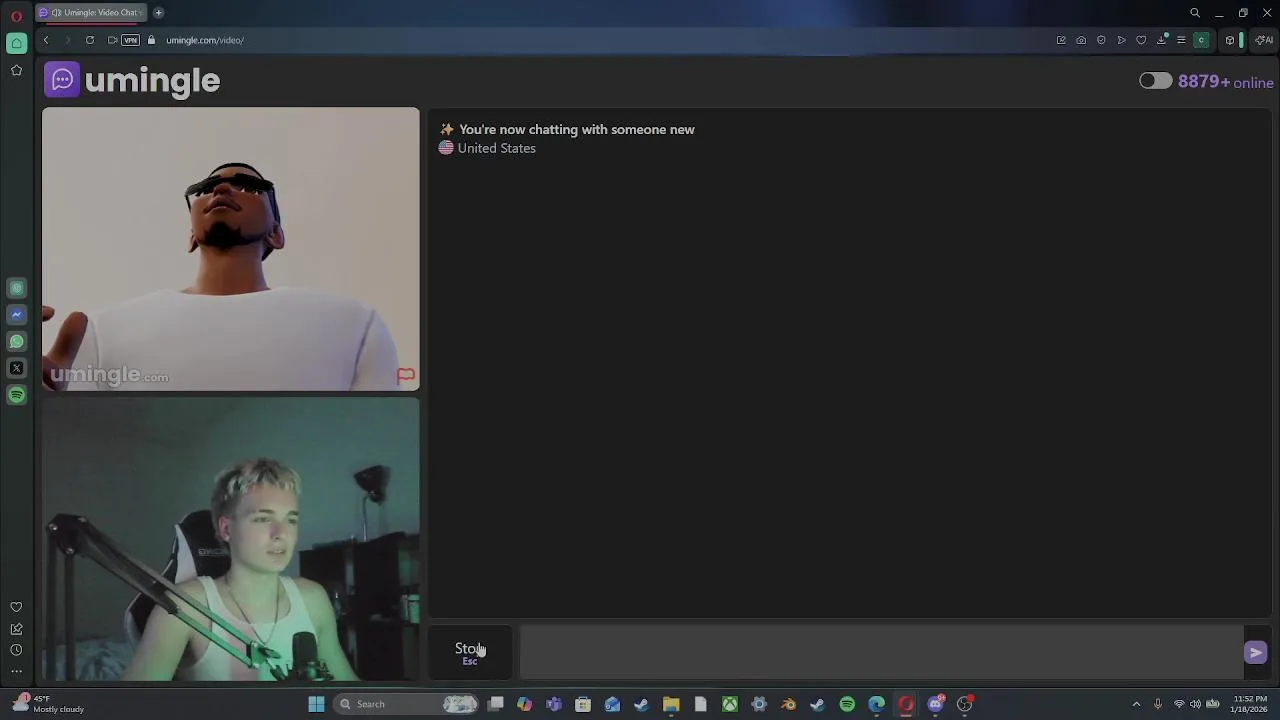The image size is (1280, 720).
Task: Open Microsoft Teams from taskbar
Action: 554,704
